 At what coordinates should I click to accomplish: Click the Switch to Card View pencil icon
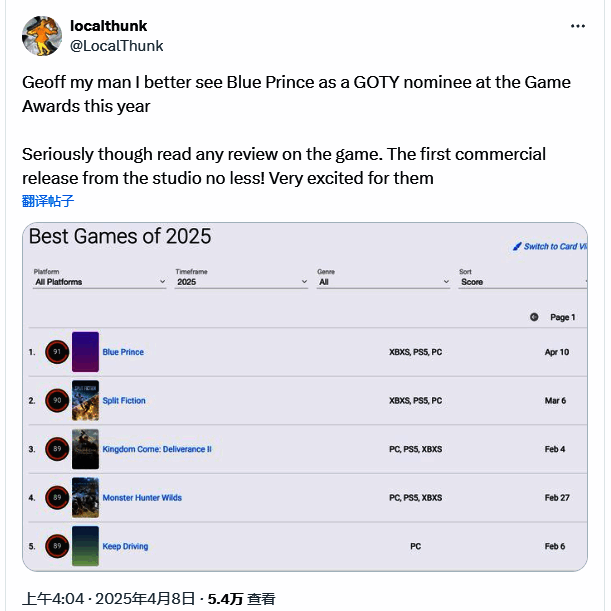[x=517, y=246]
